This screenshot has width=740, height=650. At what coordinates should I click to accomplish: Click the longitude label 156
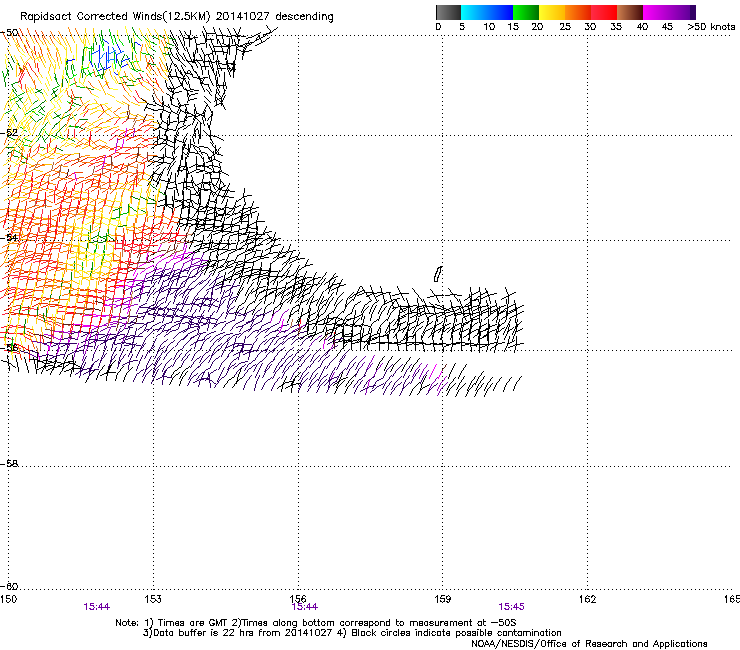pos(298,599)
